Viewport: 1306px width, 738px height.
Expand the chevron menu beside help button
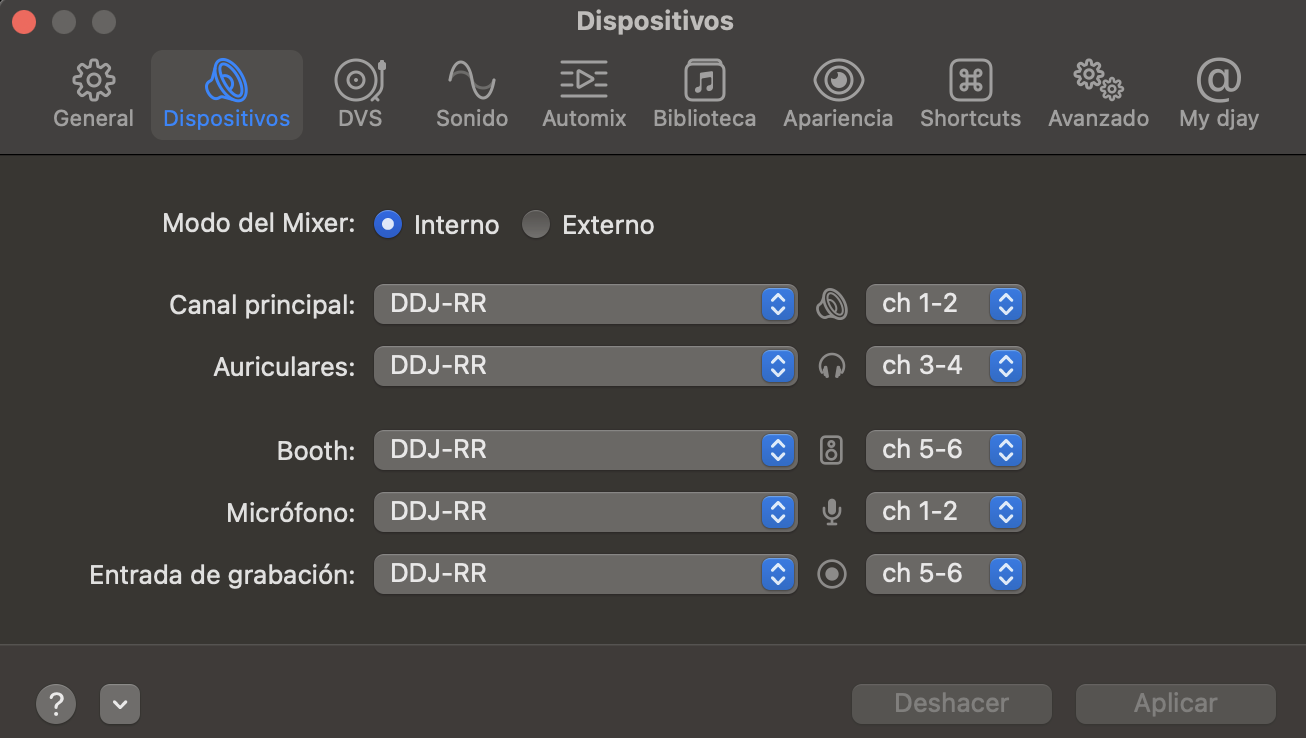point(120,703)
